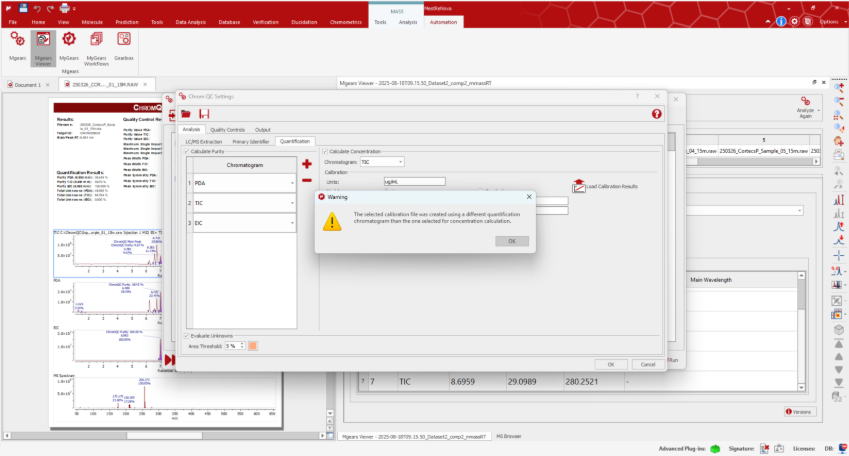Click the Load Calibration Results icon
The image size is (849, 456).
[x=579, y=186]
